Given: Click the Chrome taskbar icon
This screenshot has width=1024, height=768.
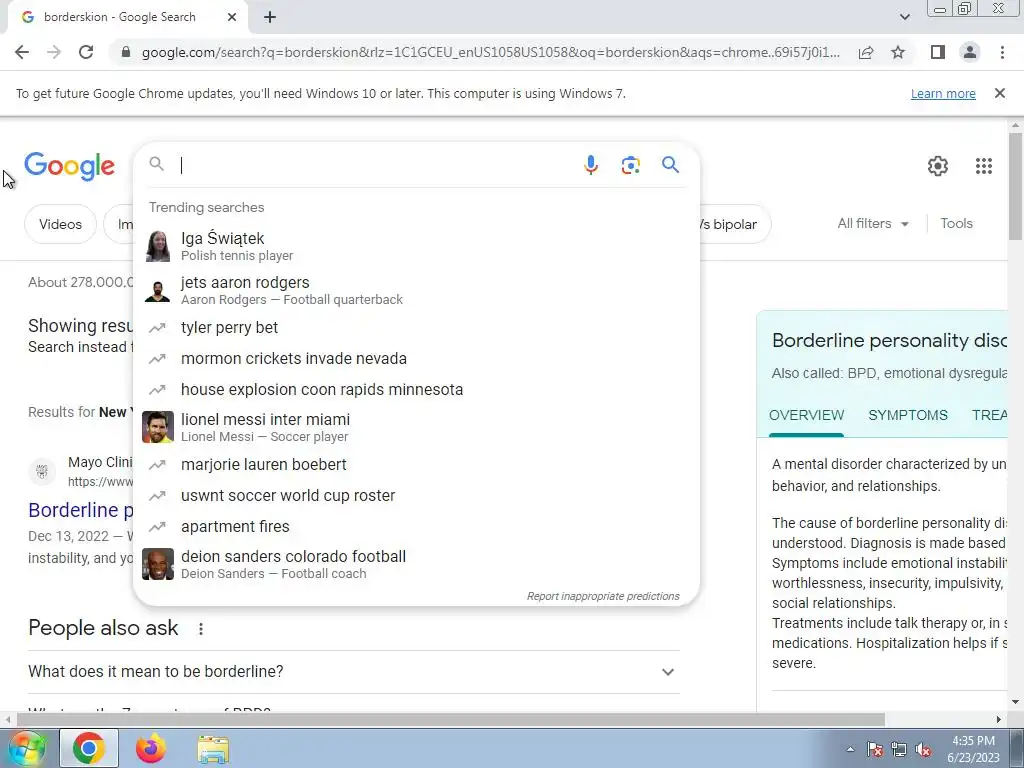Looking at the screenshot, I should click(x=89, y=748).
